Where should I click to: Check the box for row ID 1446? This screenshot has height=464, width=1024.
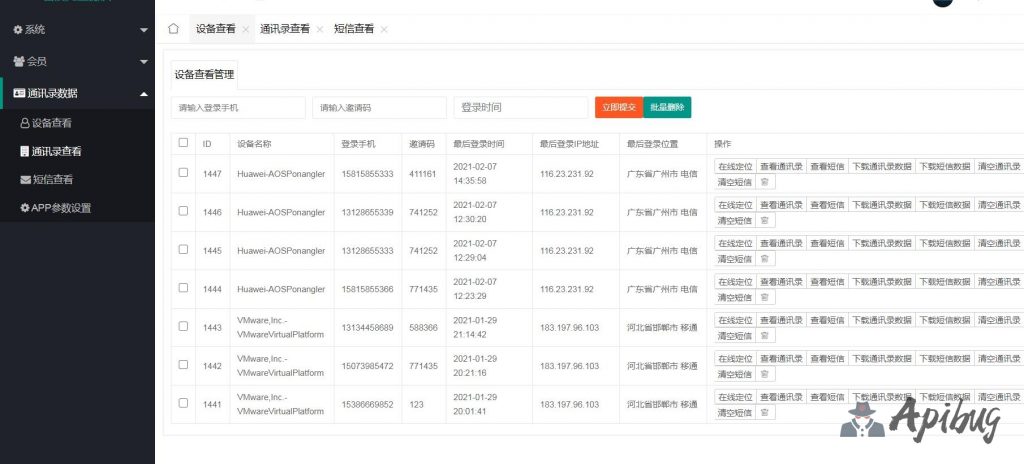183,211
